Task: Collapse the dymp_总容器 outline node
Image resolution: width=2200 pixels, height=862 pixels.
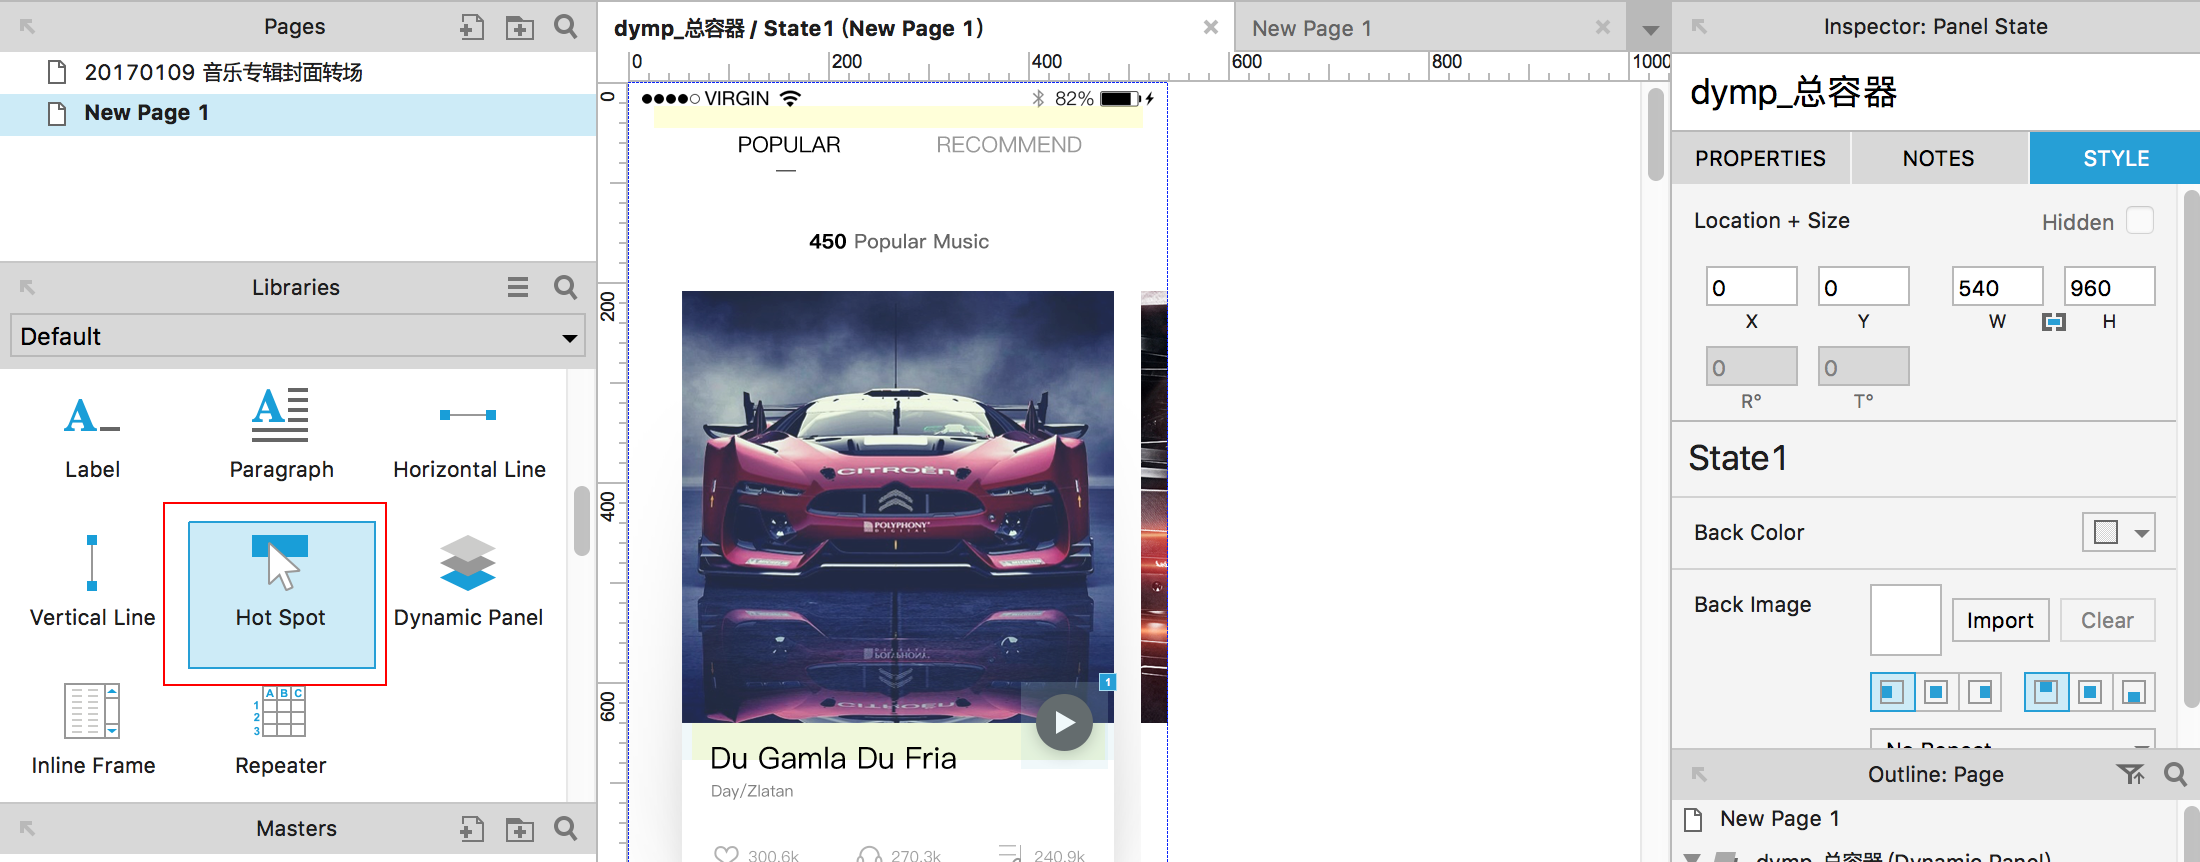Action: click(1692, 857)
